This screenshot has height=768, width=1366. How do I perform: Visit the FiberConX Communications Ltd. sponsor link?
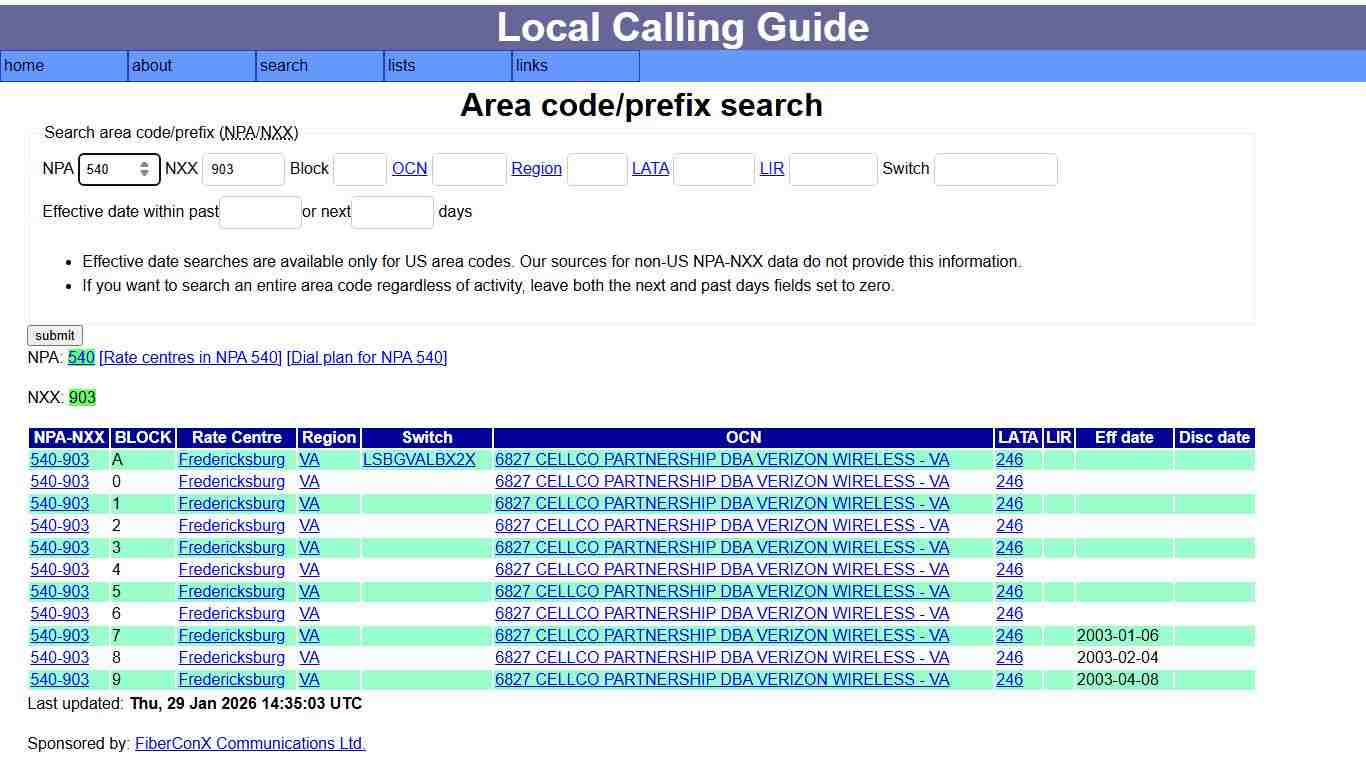coord(250,743)
